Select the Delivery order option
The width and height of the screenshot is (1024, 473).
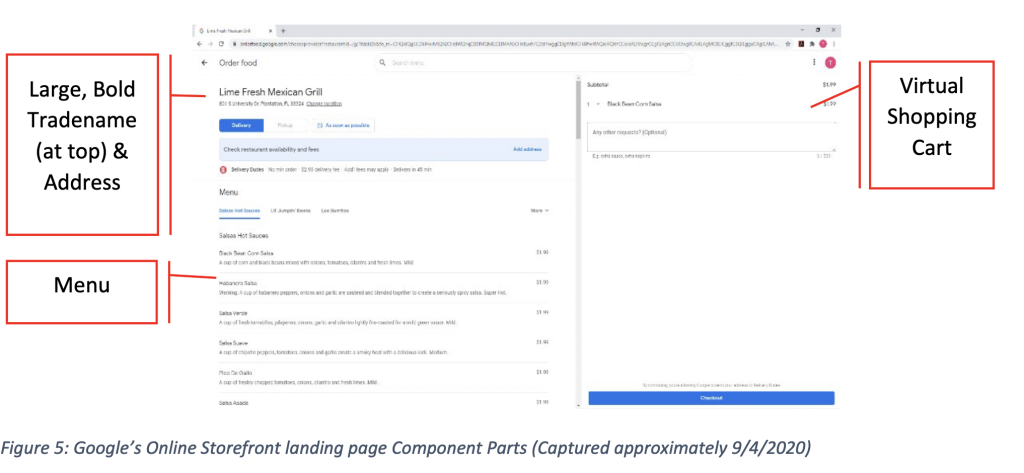pyautogui.click(x=241, y=125)
